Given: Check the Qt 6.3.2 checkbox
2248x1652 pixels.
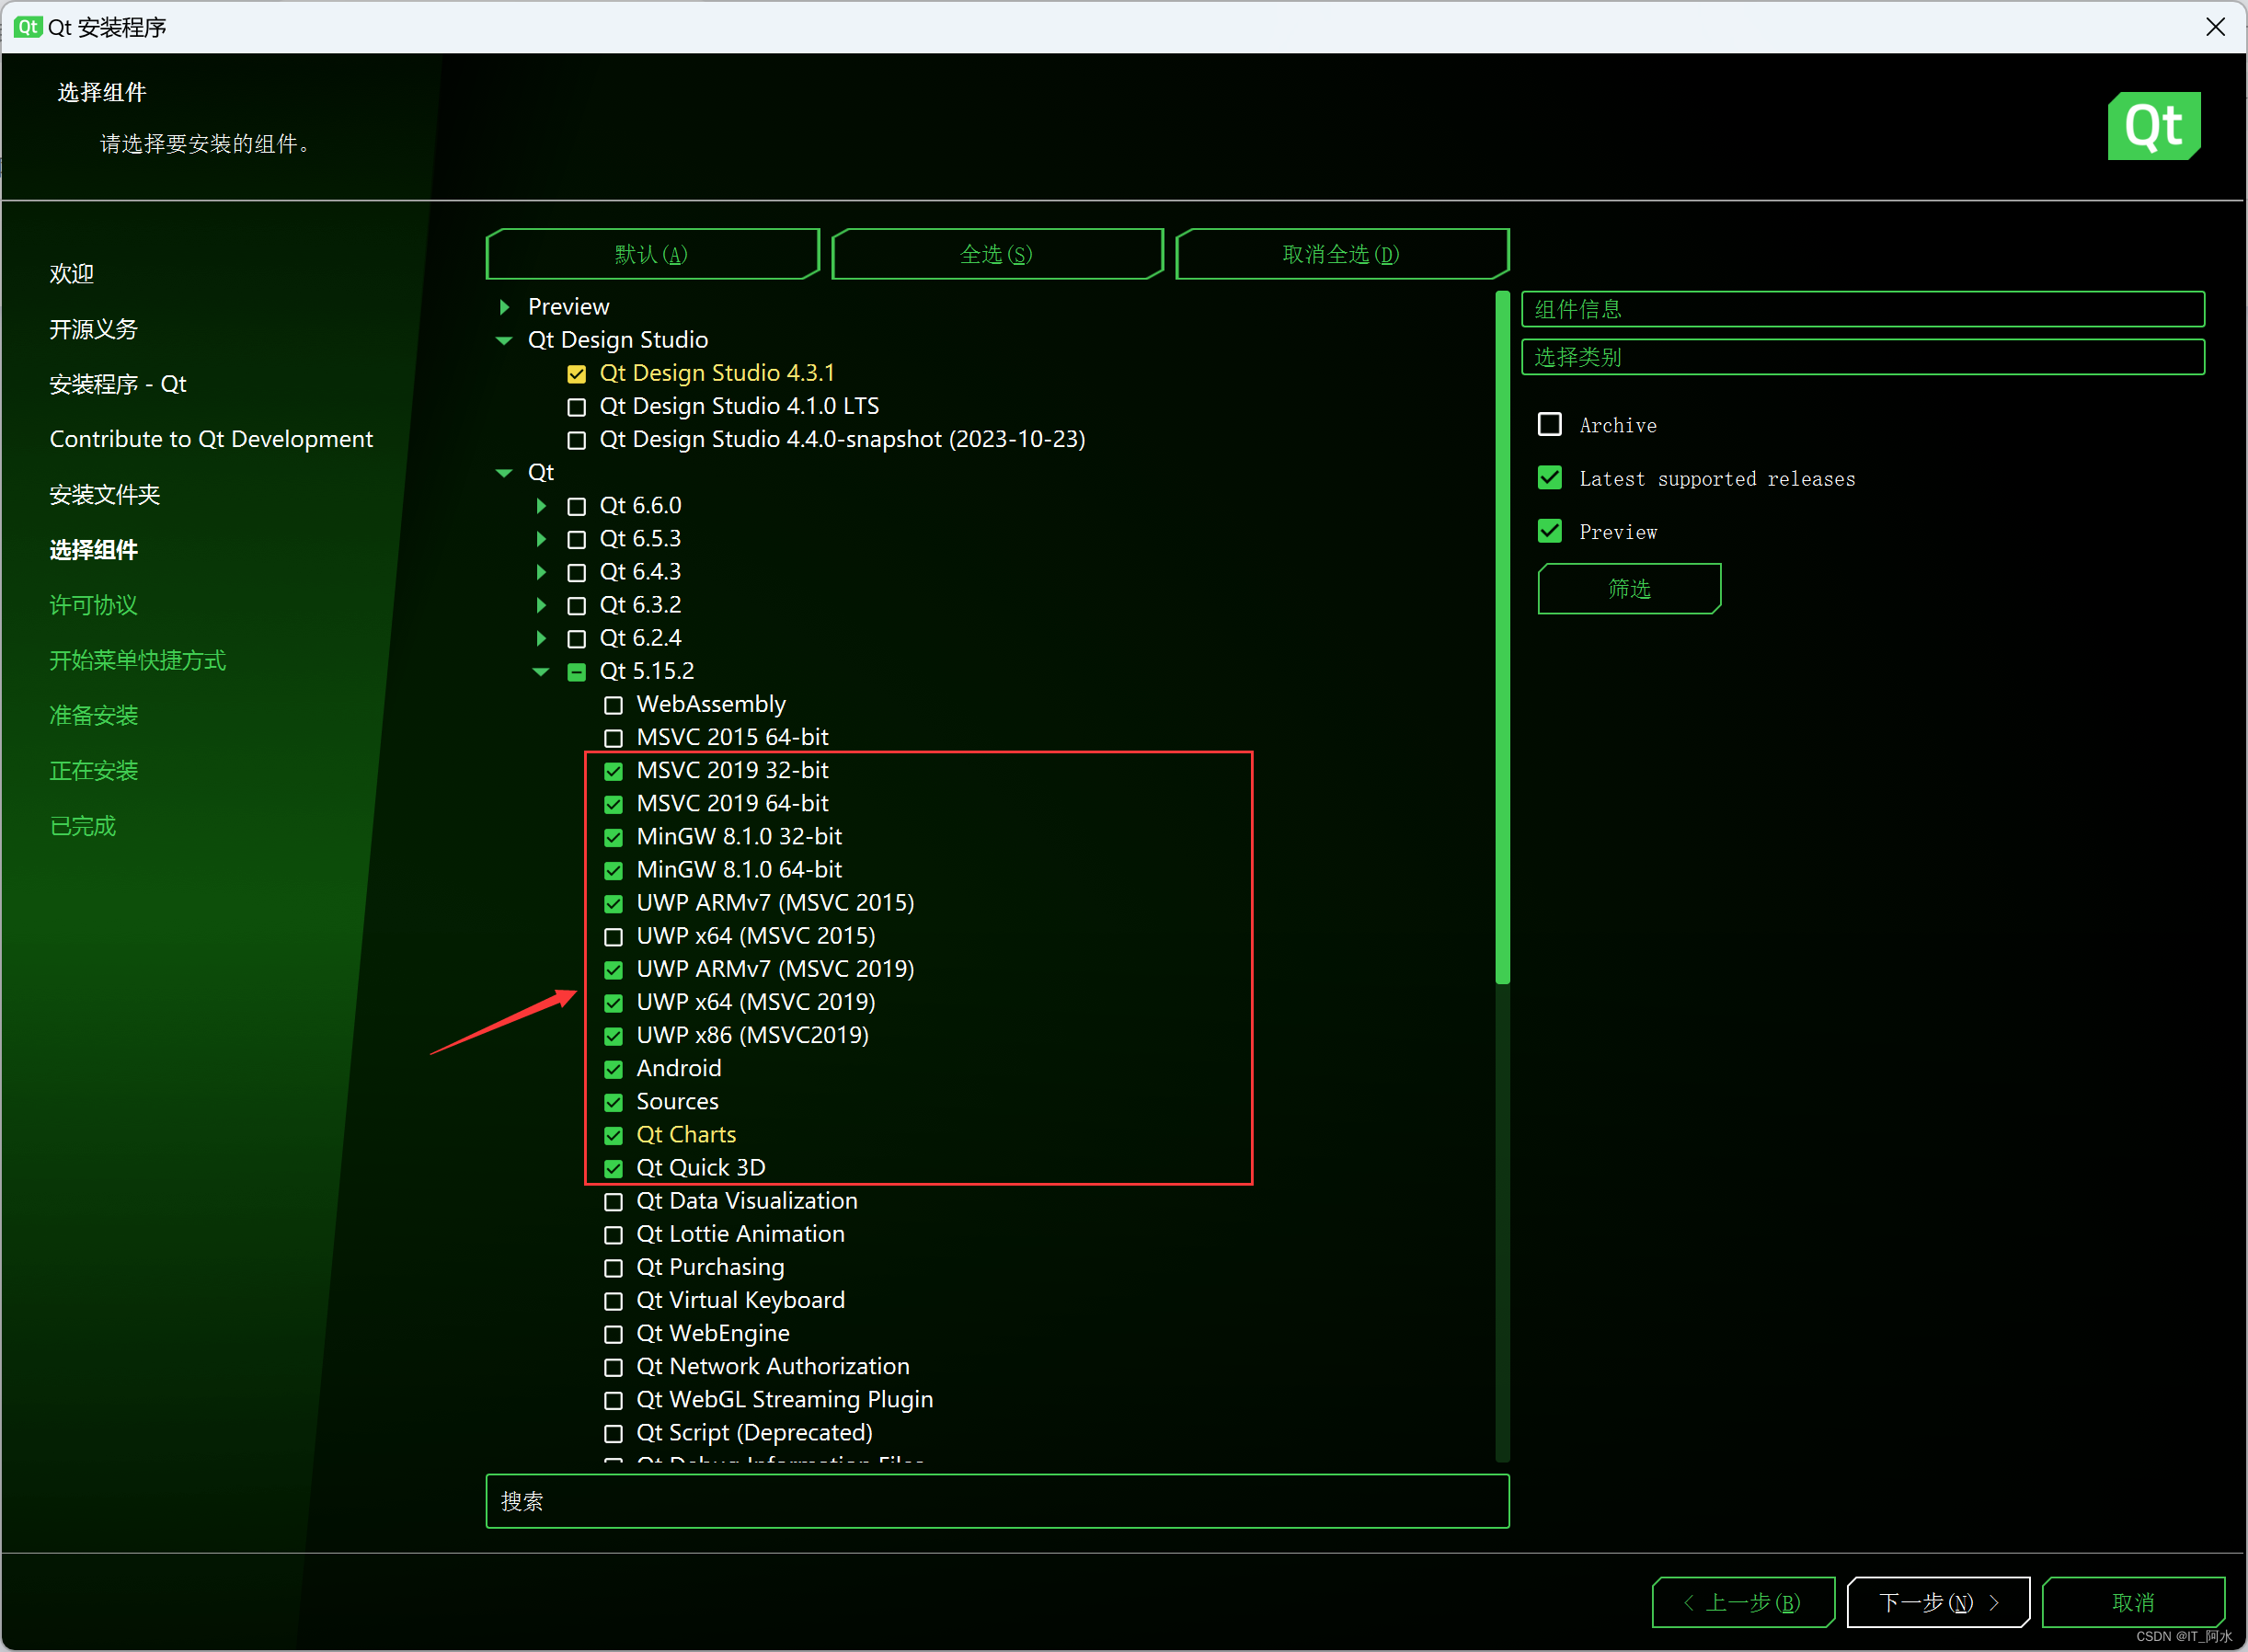Looking at the screenshot, I should tap(576, 605).
